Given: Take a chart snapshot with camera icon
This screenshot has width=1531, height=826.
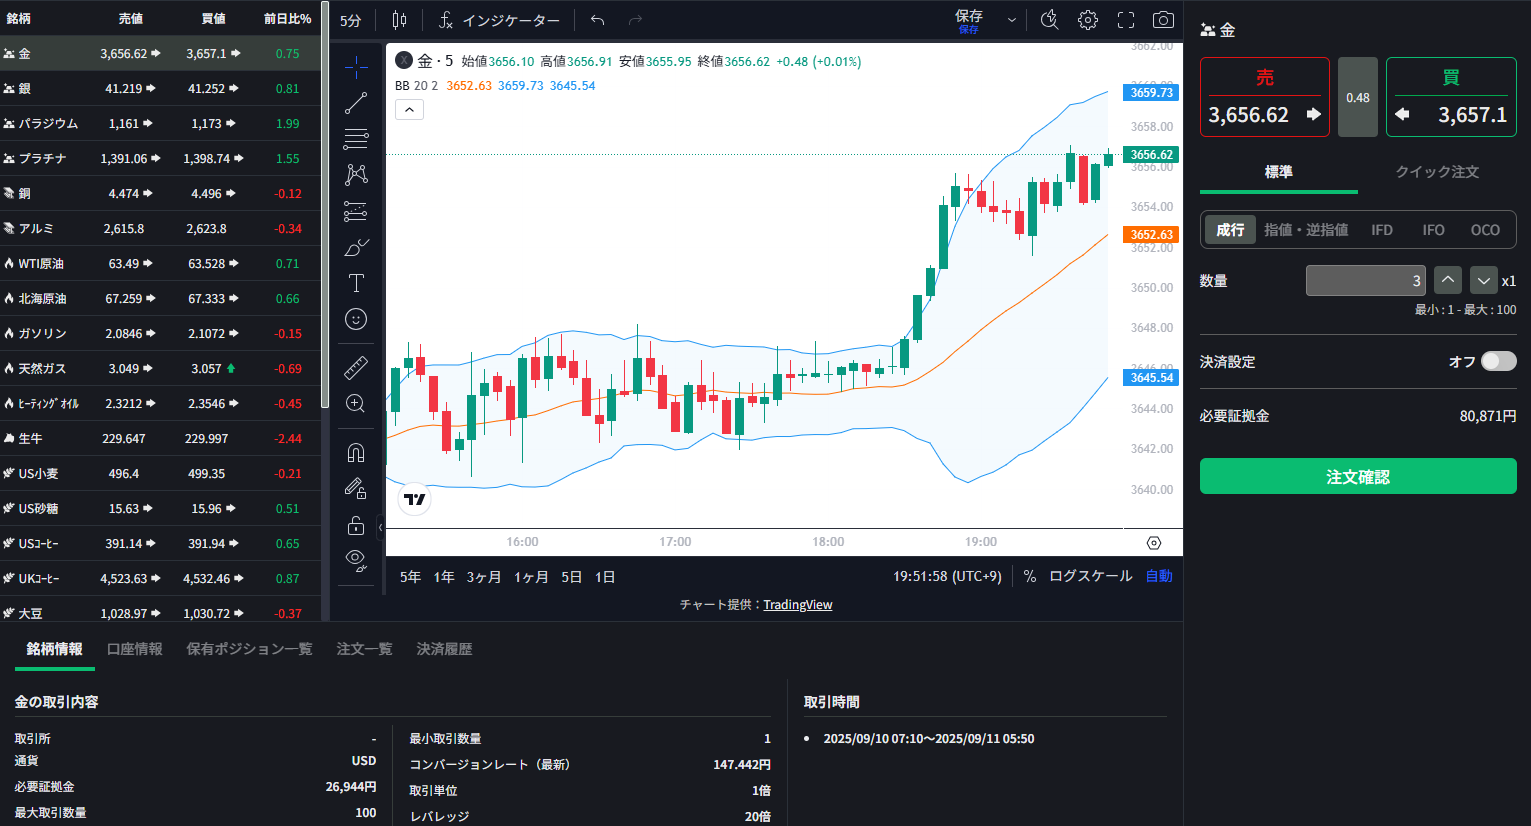Looking at the screenshot, I should [1163, 20].
